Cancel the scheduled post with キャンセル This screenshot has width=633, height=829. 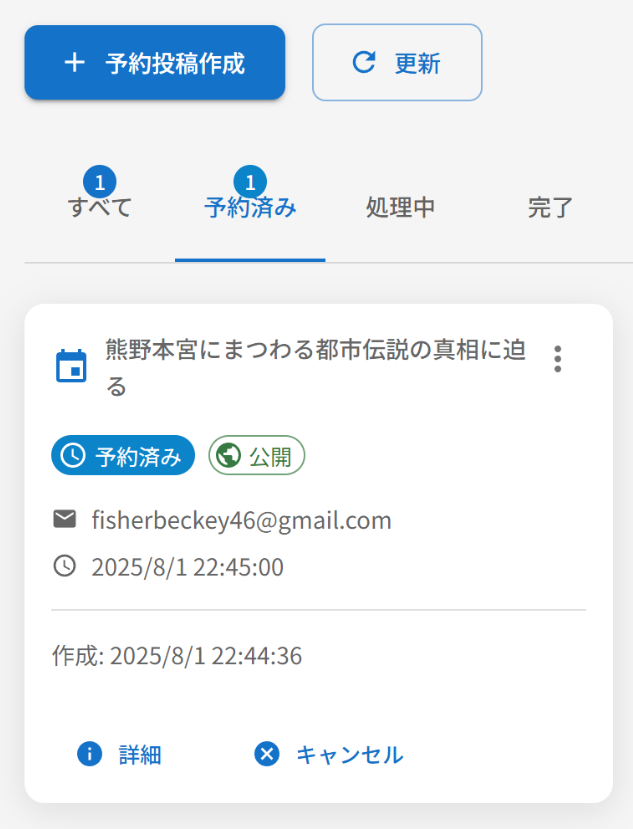[328, 754]
